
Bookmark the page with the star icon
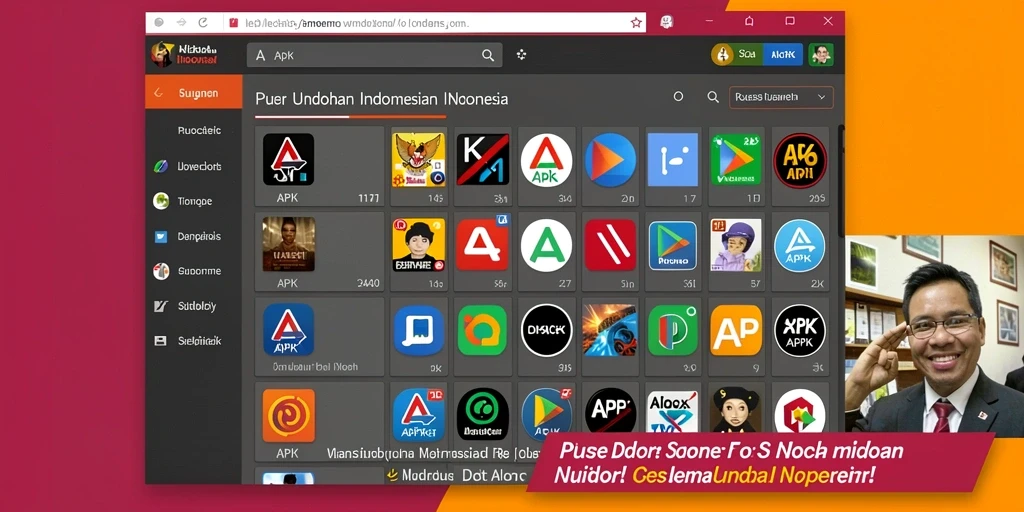(x=636, y=23)
